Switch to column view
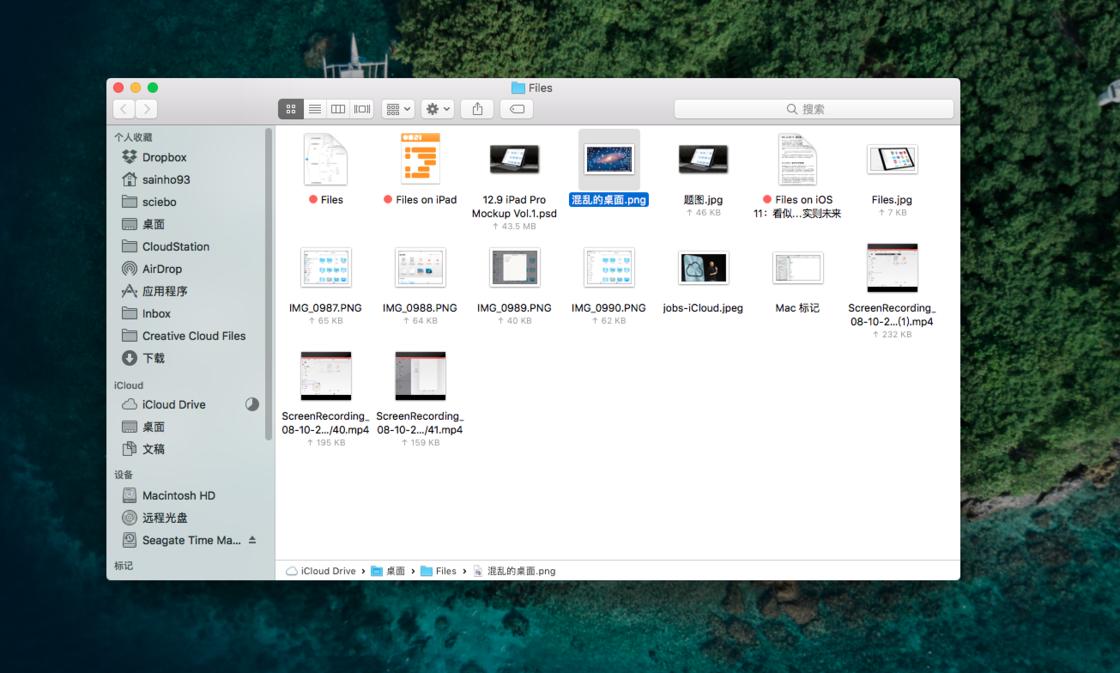 click(x=338, y=109)
